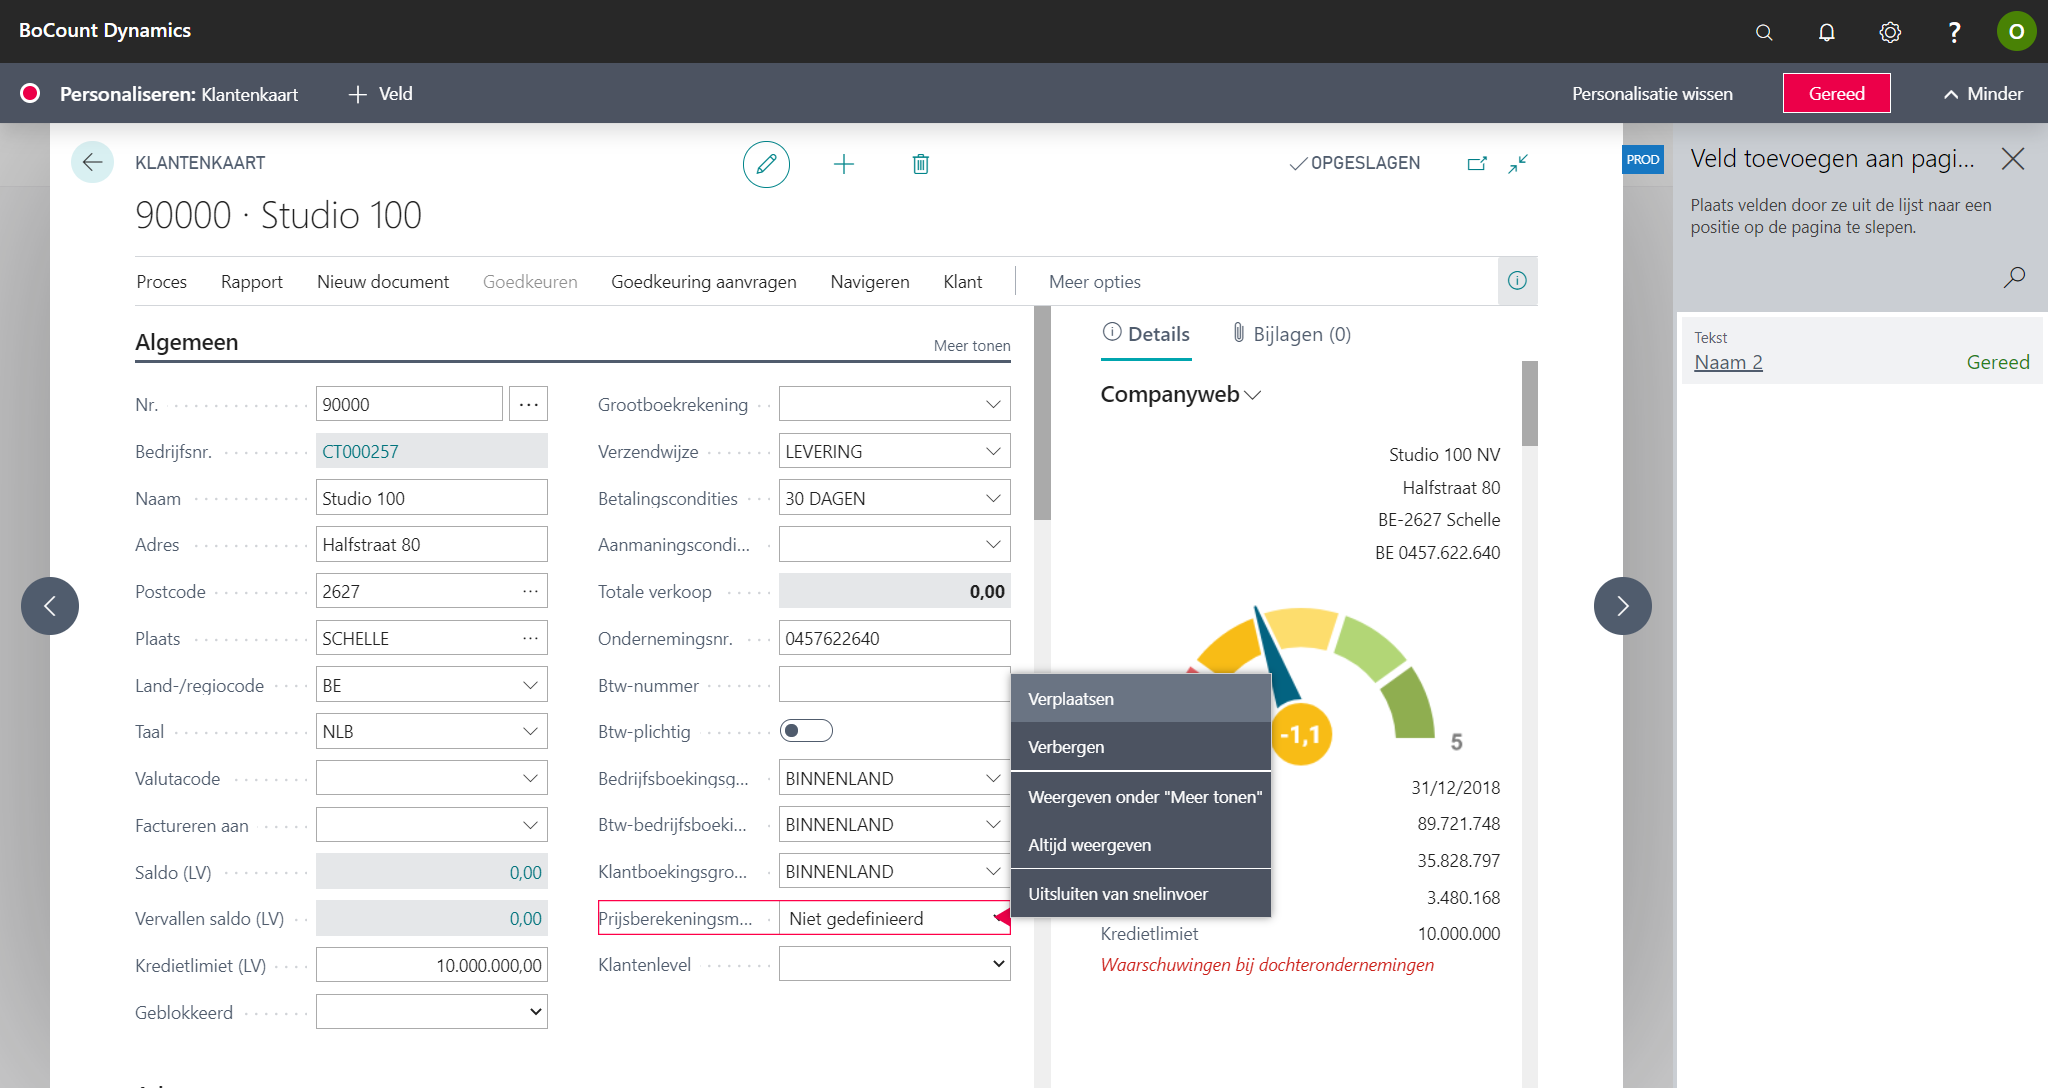Image resolution: width=2048 pixels, height=1088 pixels.
Task: Switch to the Bijlagen tab
Action: pyautogui.click(x=1291, y=334)
